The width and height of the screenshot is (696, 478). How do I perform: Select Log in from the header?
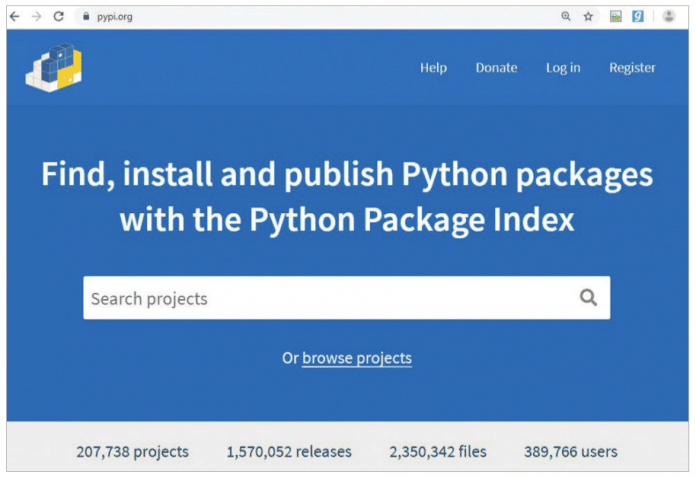point(563,68)
